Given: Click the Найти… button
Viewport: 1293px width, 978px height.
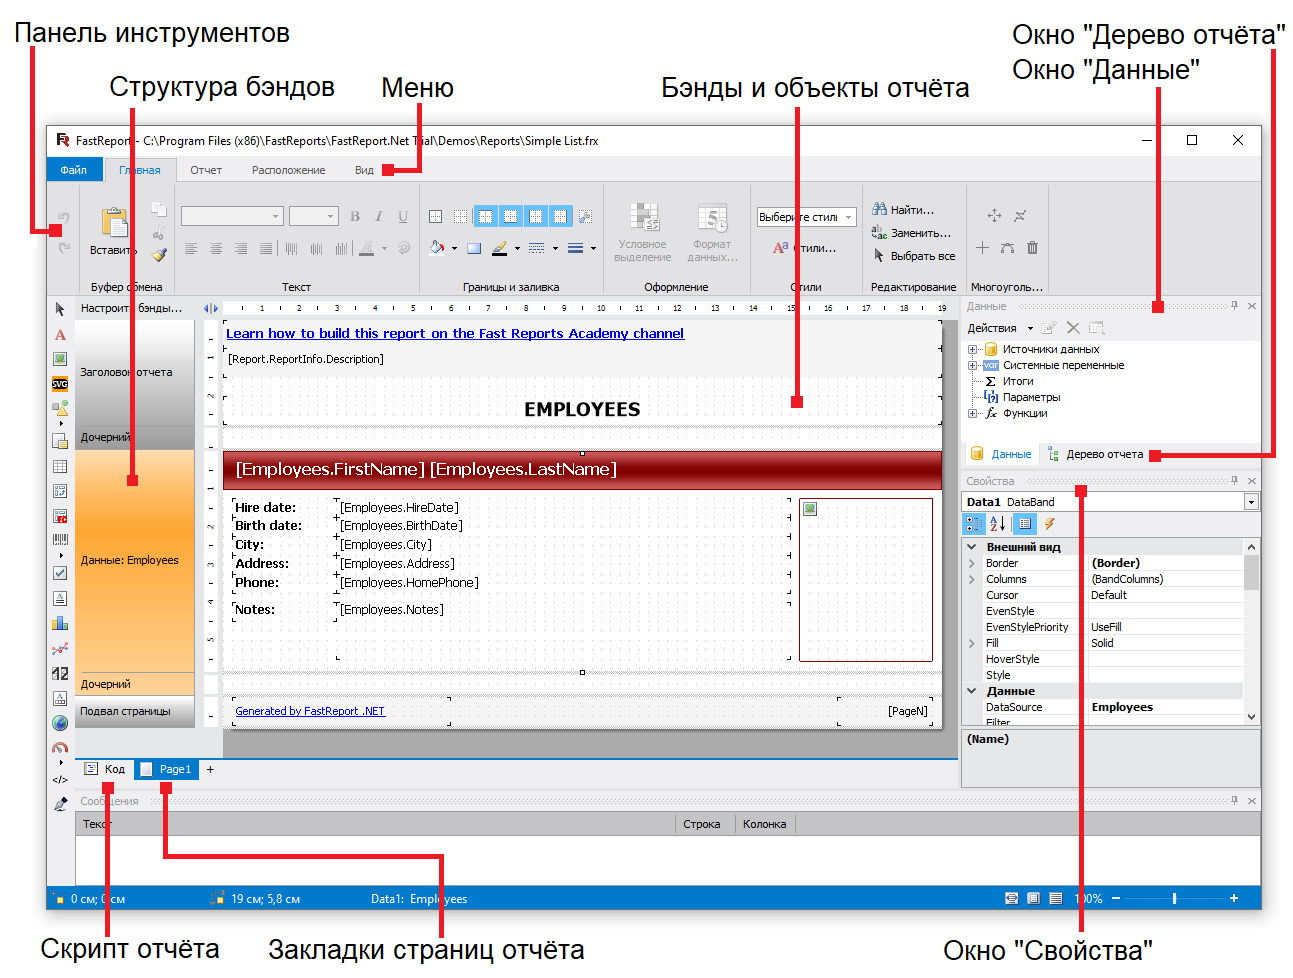Looking at the screenshot, I should tap(903, 210).
